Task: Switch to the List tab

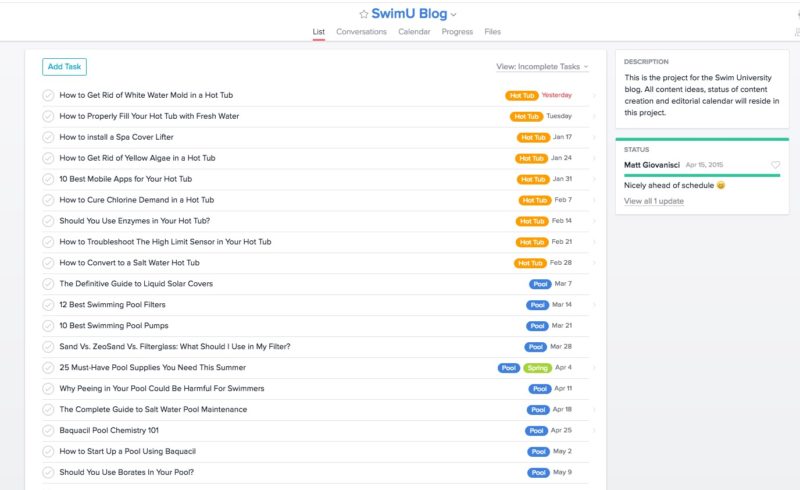Action: (x=318, y=32)
